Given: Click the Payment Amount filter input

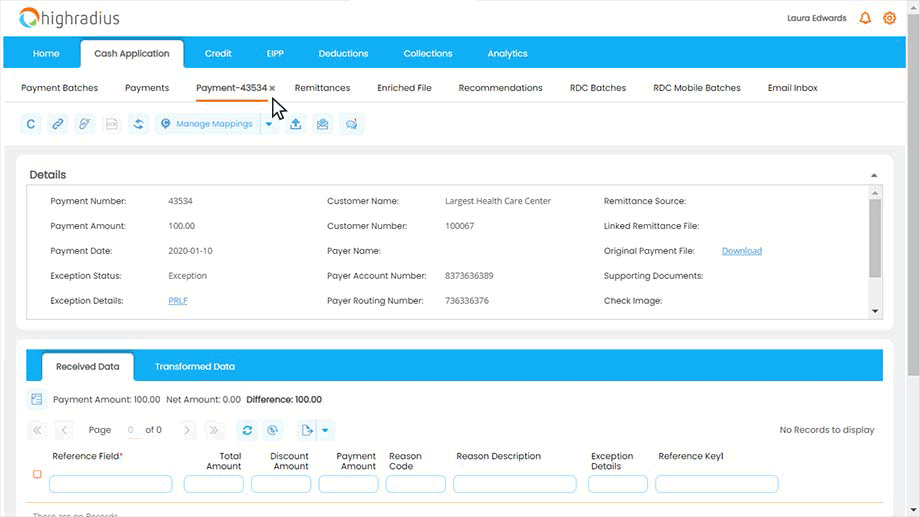Looking at the screenshot, I should (x=349, y=484).
